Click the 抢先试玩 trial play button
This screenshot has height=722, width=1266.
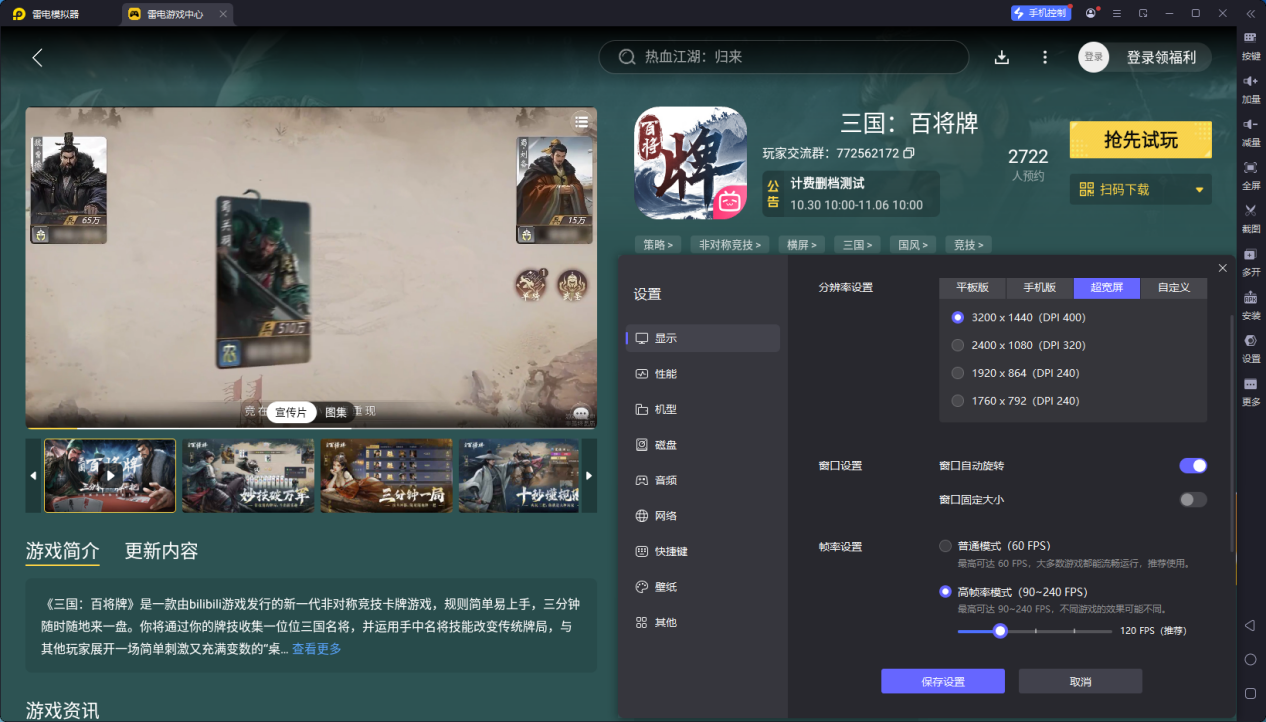coord(1140,140)
